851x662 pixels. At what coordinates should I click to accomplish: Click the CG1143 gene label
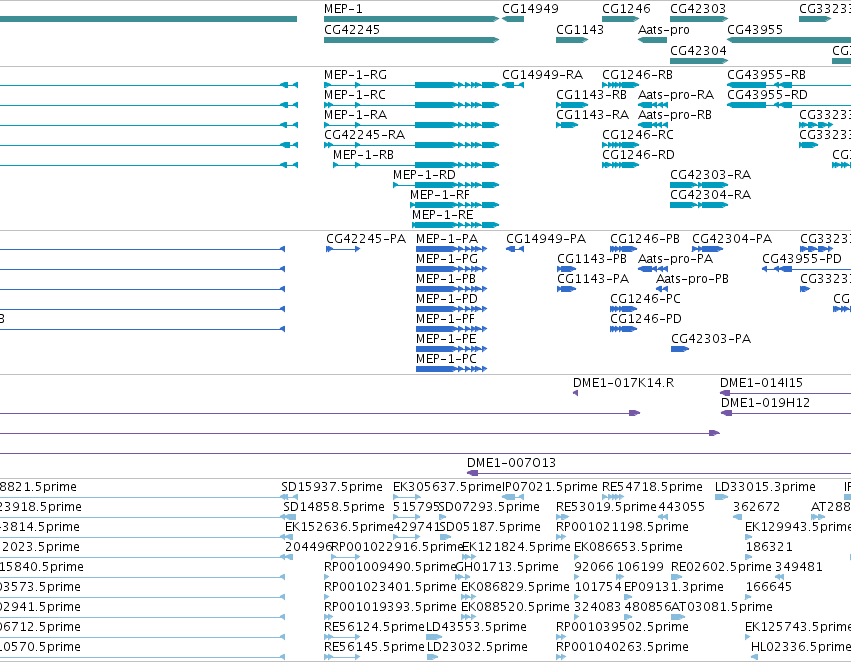tap(580, 30)
